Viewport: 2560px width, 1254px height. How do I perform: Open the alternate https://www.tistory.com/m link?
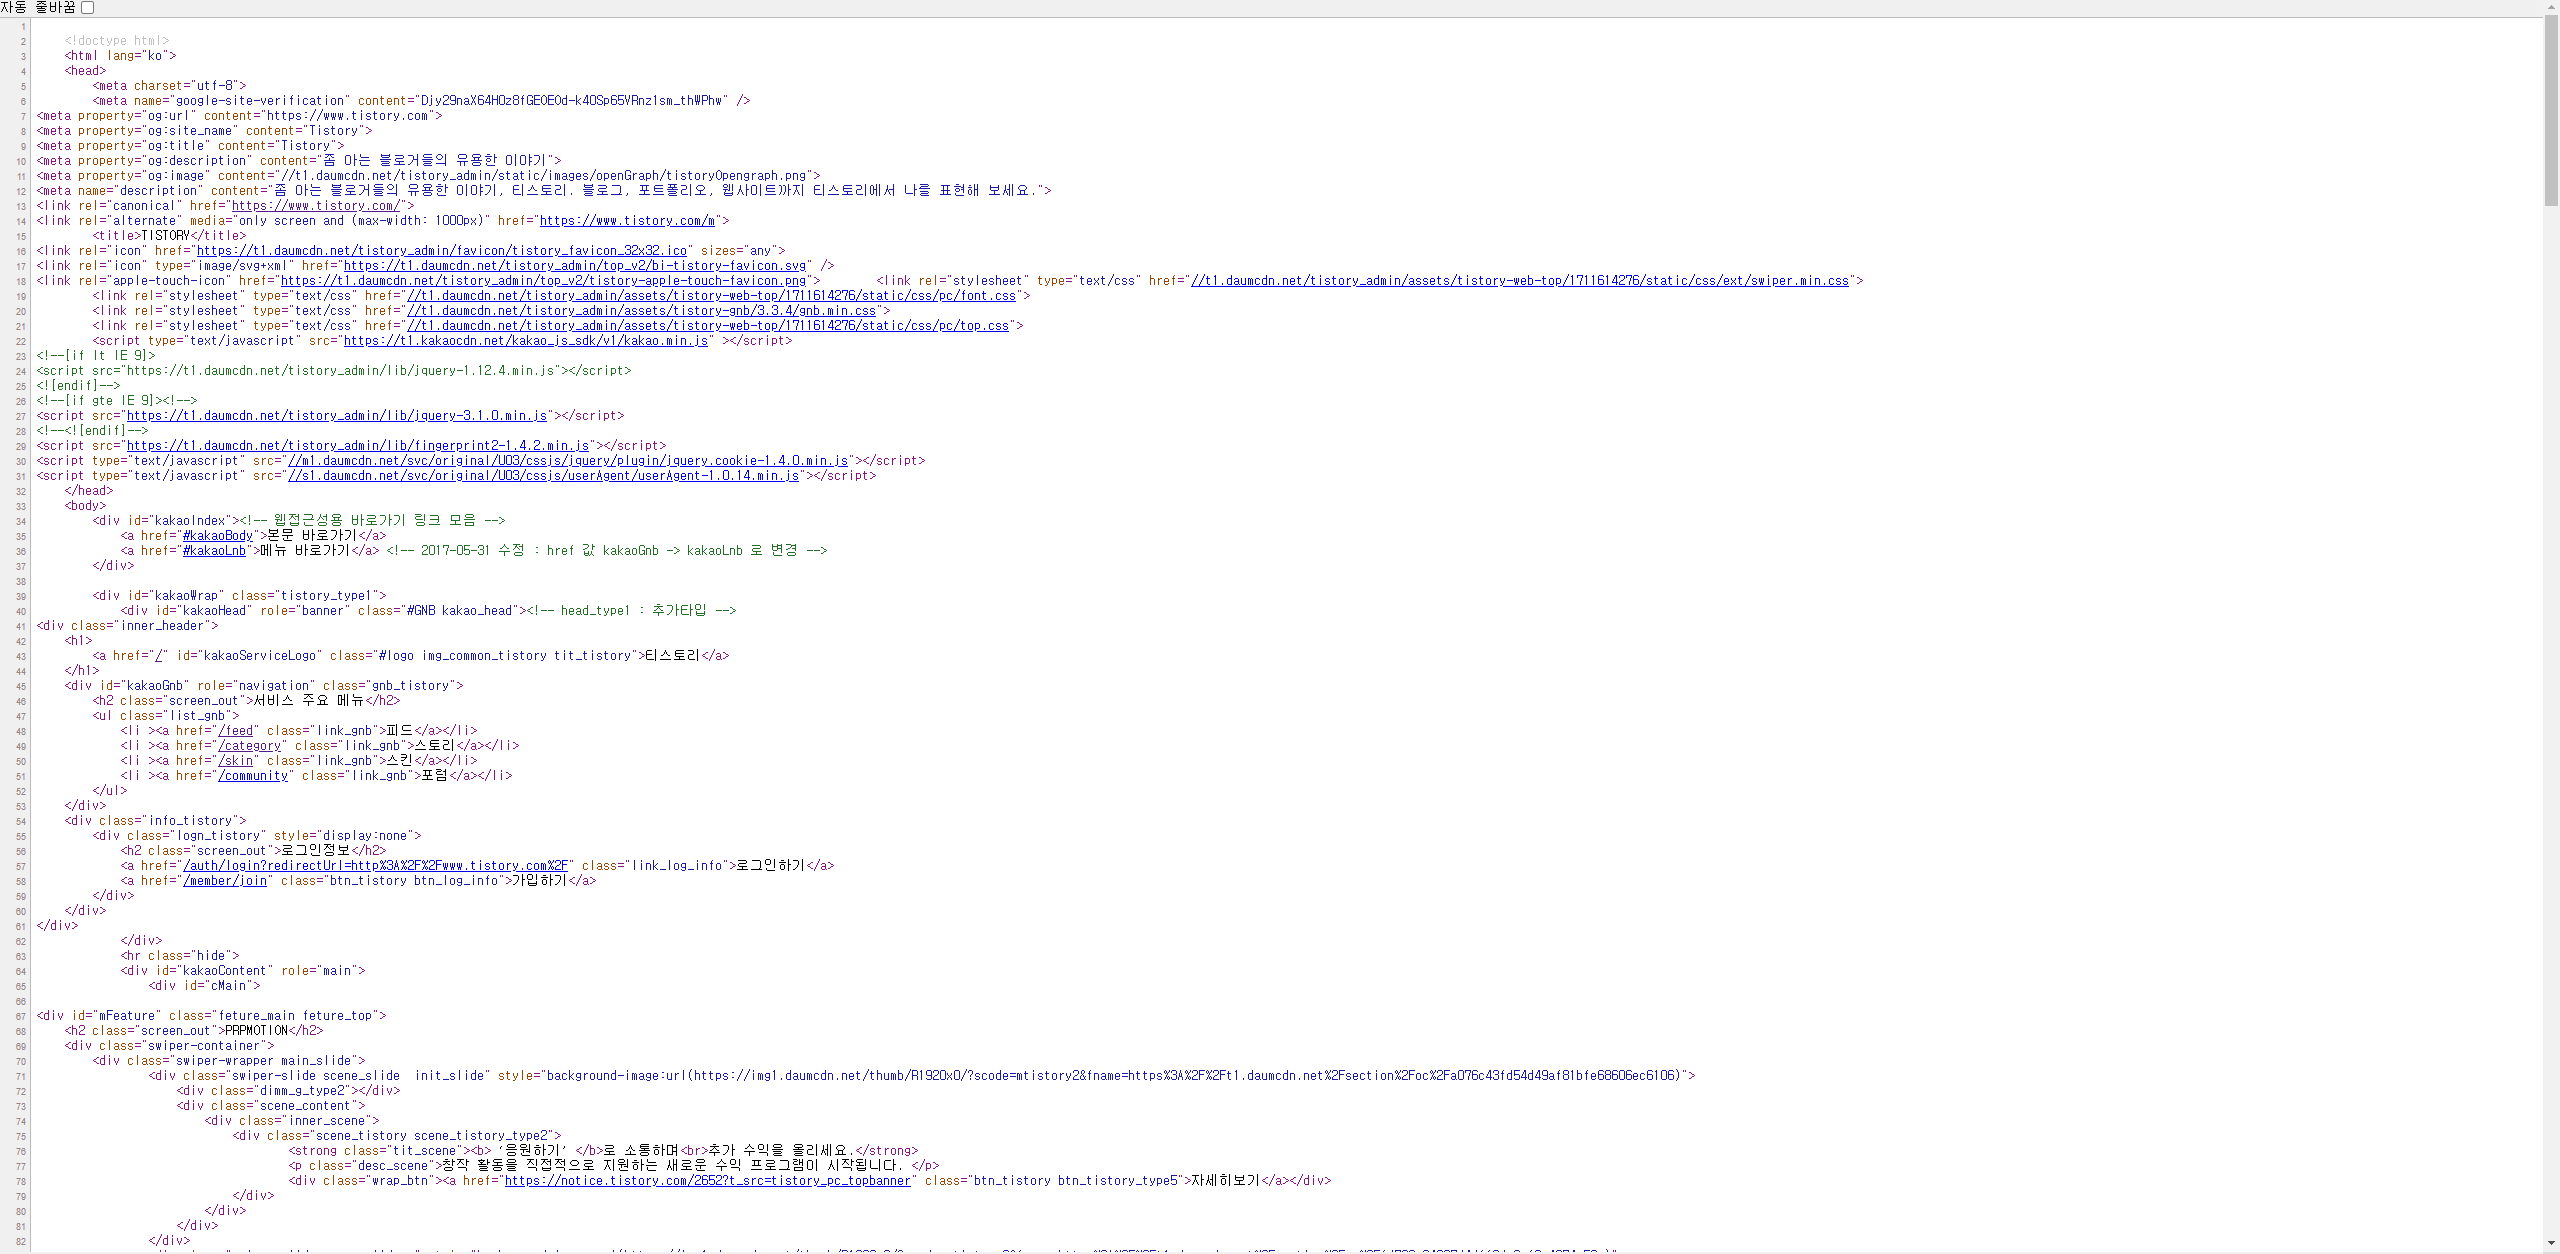(627, 221)
